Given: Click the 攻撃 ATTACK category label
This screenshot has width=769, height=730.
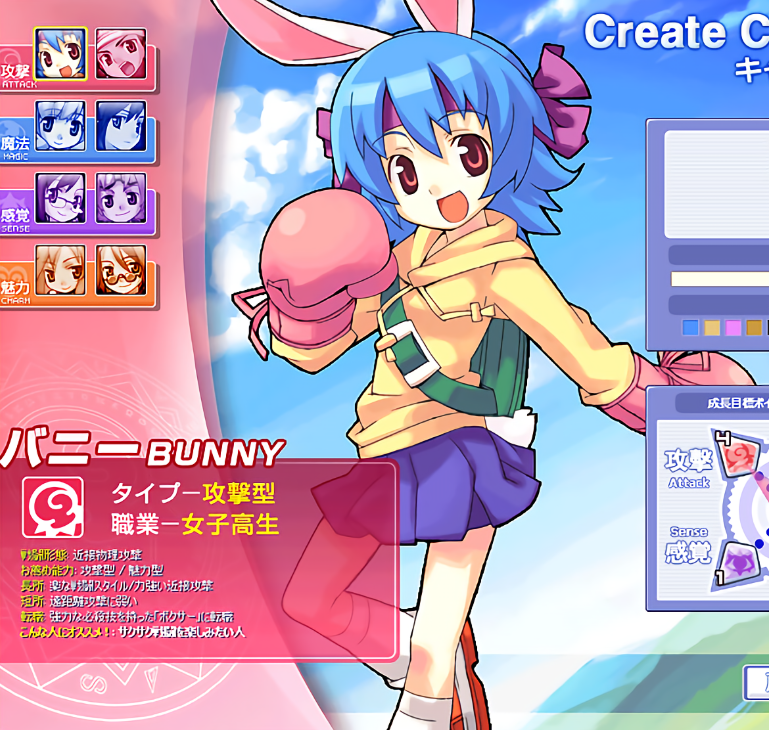Looking at the screenshot, I should 17,76.
